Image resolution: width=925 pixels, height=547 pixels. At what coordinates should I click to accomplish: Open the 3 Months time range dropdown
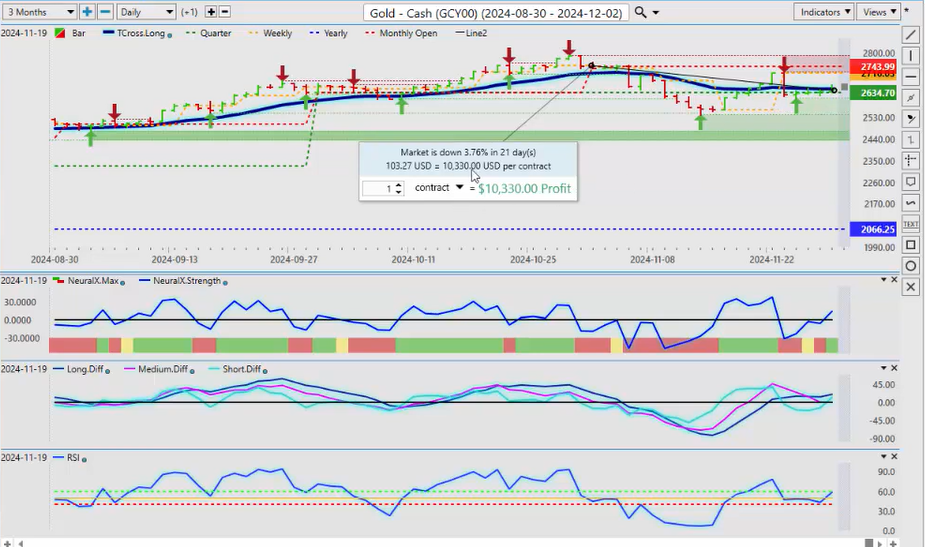click(40, 12)
